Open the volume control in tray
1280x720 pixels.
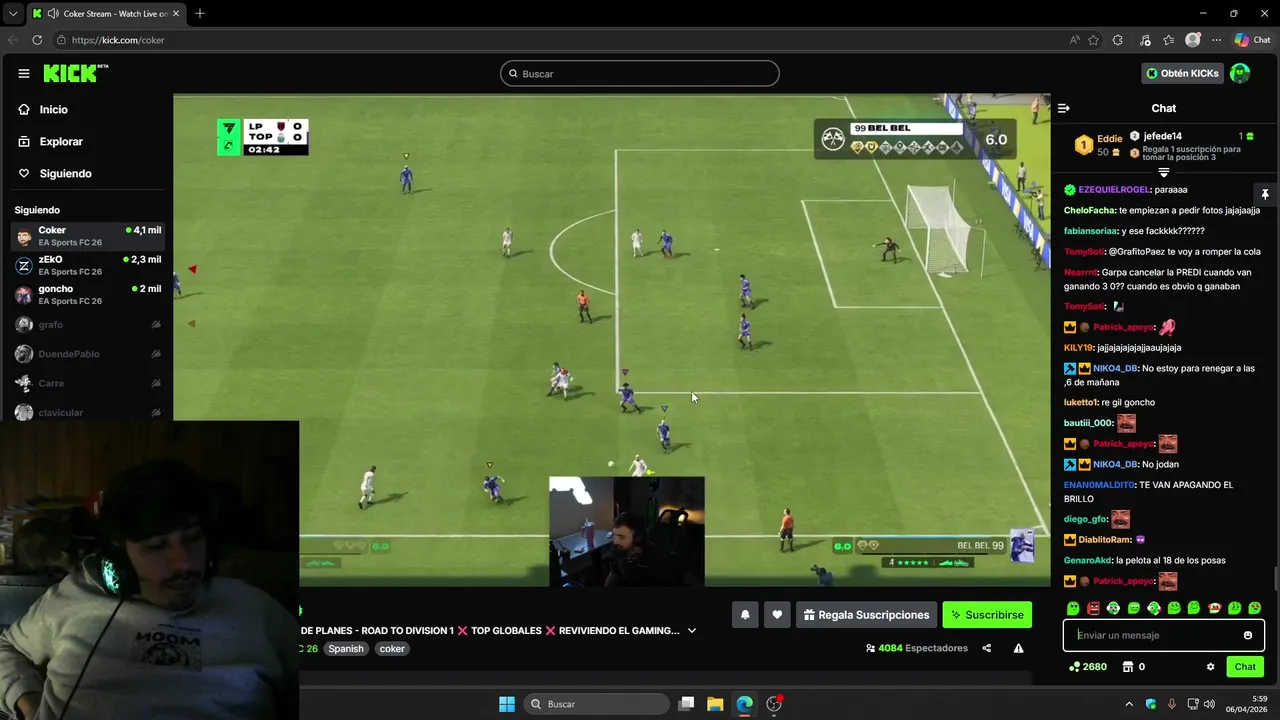tap(1209, 704)
